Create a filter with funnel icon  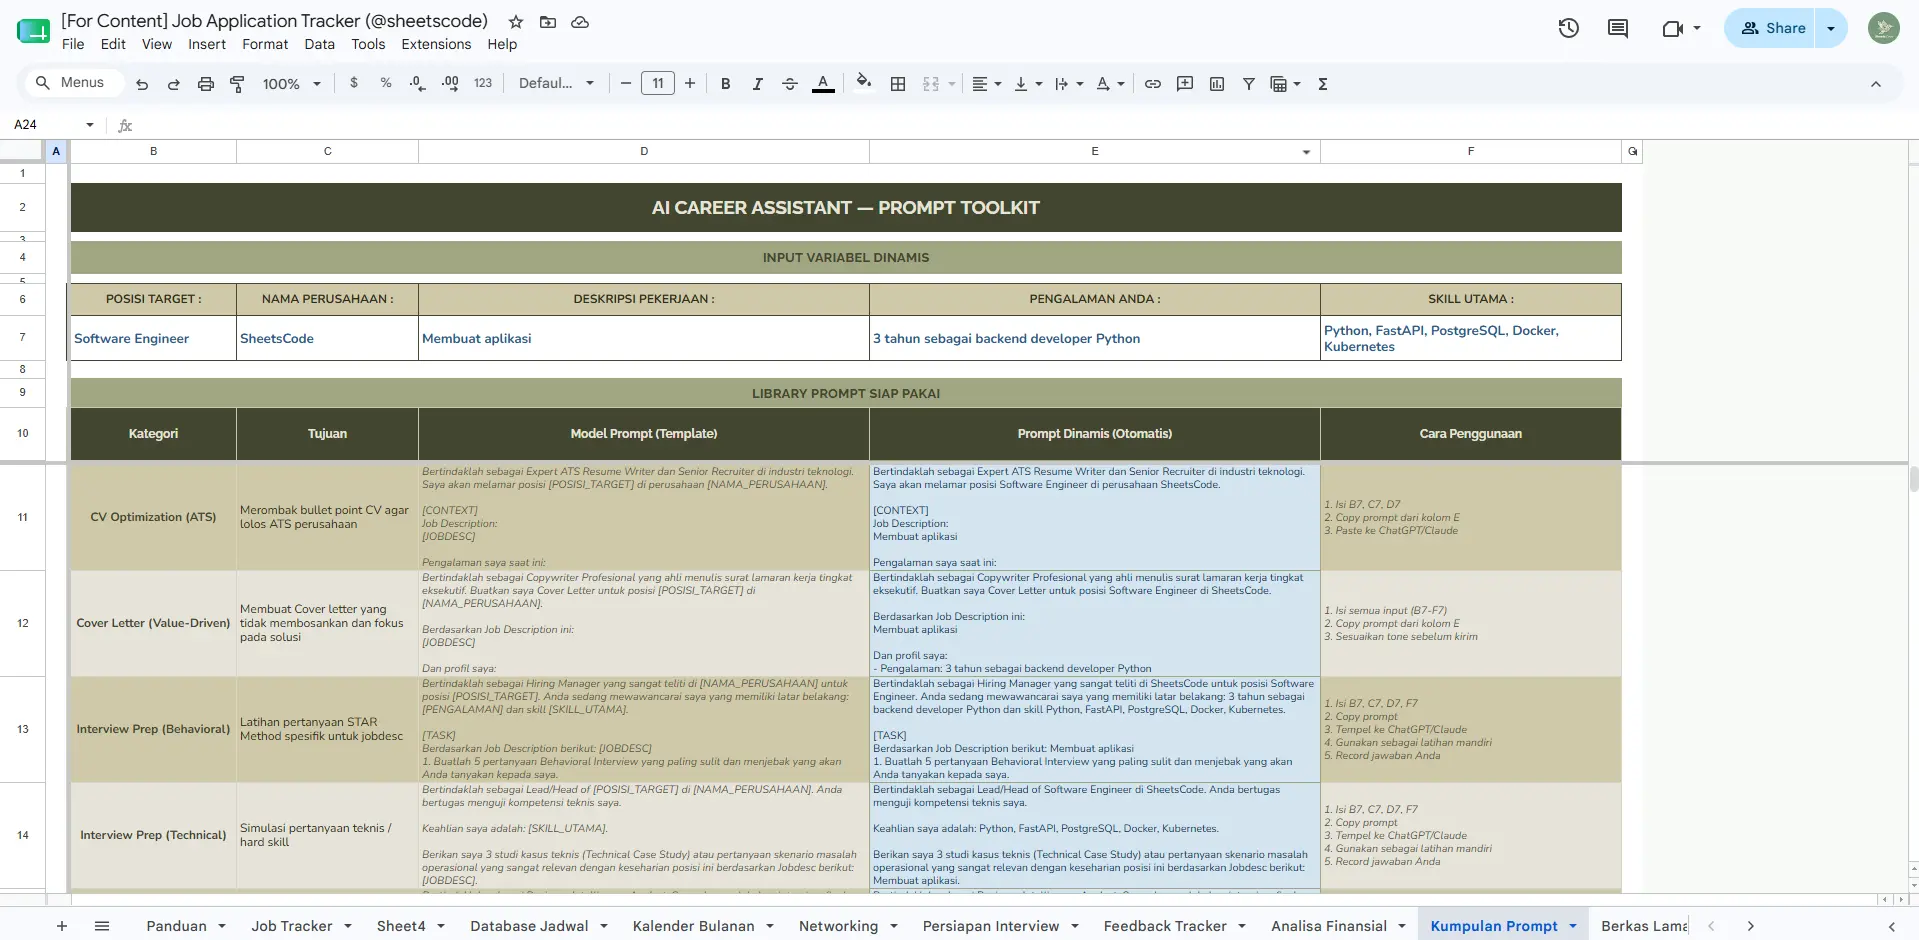click(1249, 84)
